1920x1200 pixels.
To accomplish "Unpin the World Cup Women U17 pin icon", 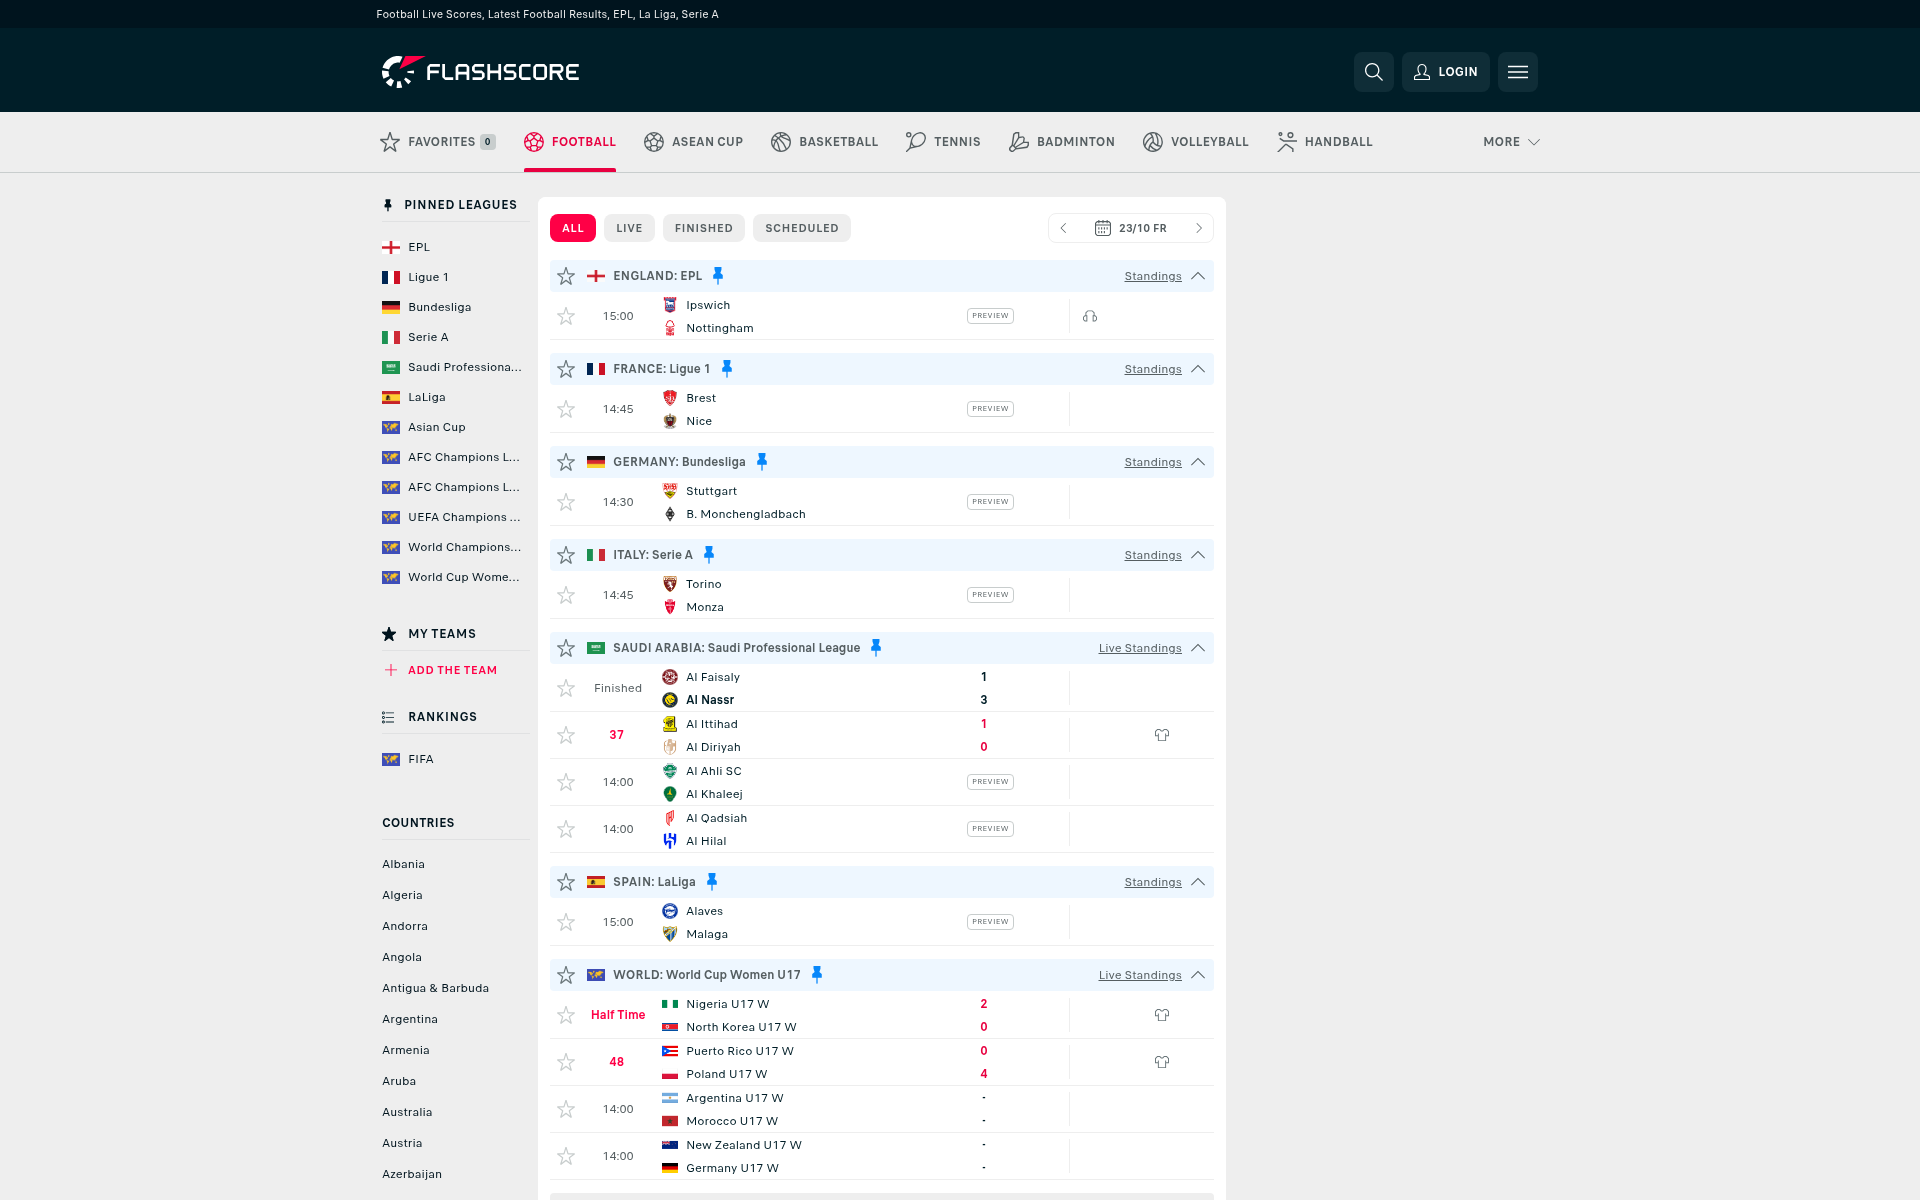I will 817,975.
